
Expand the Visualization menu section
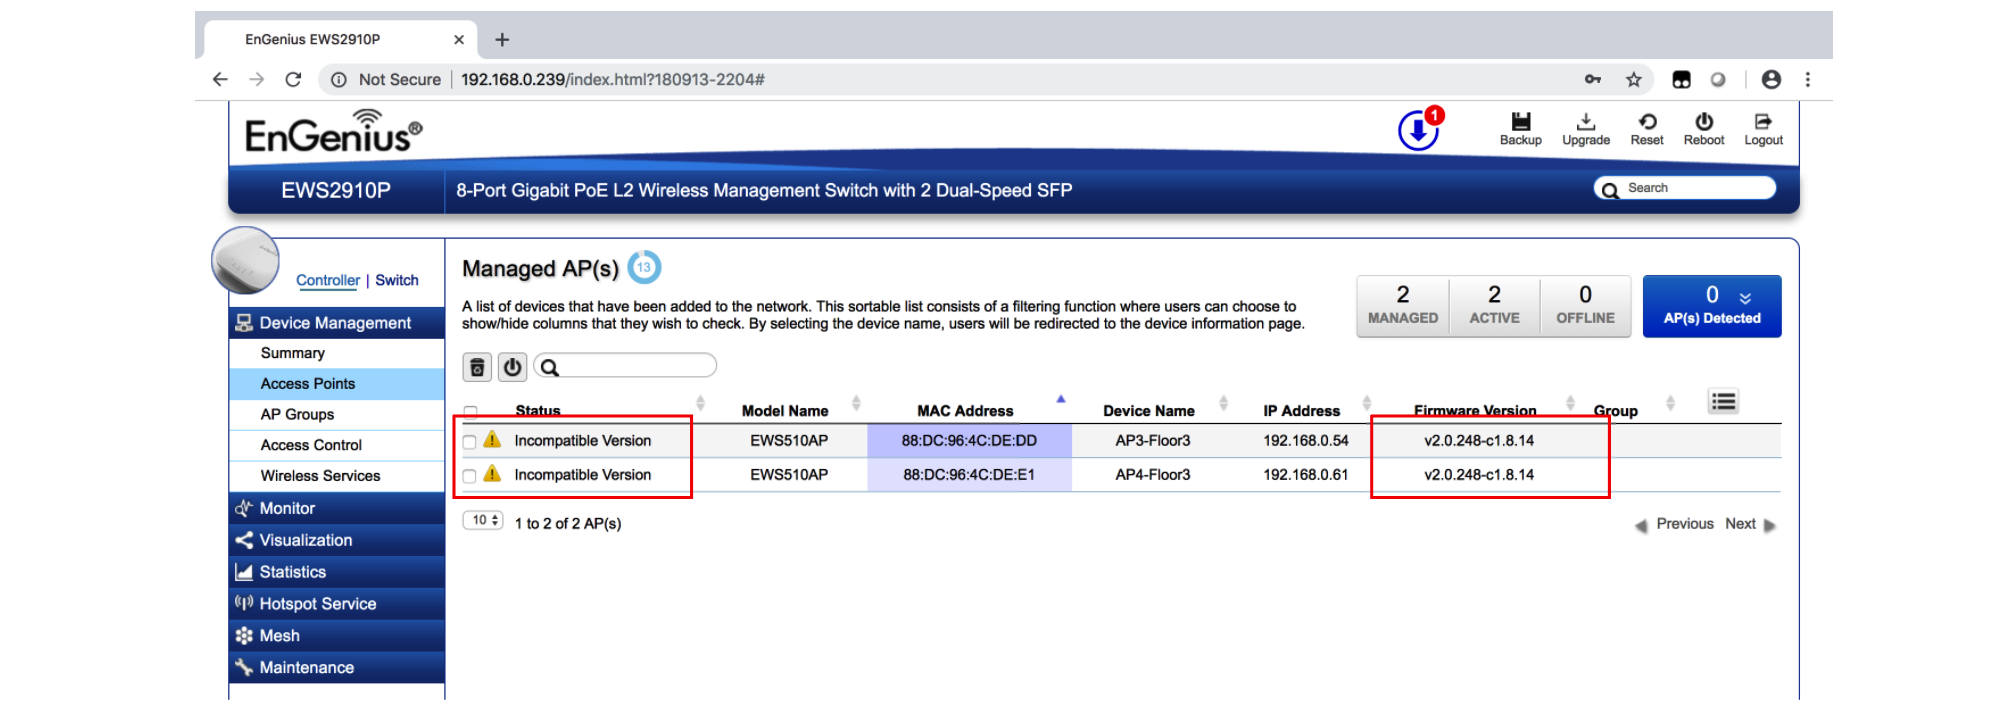[x=337, y=540]
